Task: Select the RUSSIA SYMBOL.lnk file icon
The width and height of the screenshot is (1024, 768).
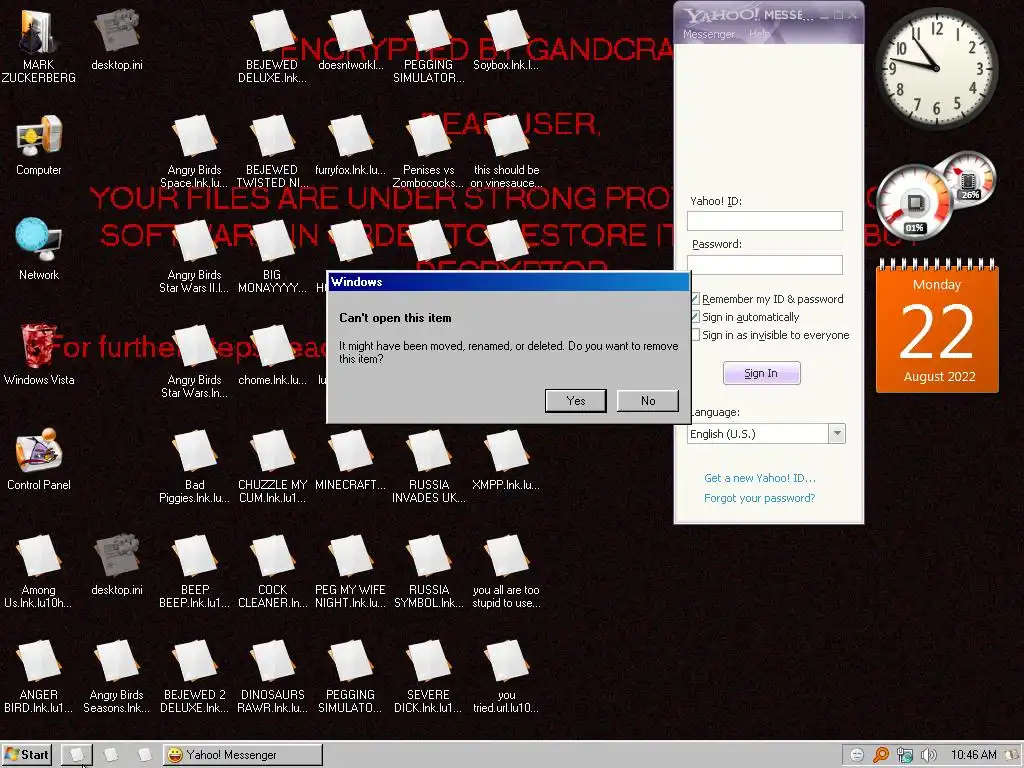Action: point(428,571)
